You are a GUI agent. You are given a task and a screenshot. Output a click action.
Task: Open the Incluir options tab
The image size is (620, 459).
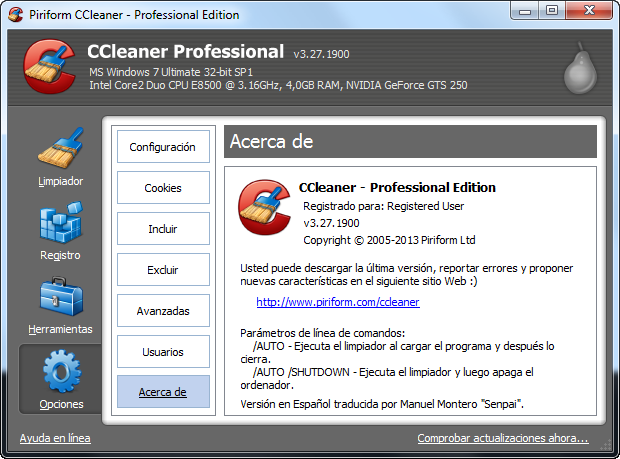163,229
